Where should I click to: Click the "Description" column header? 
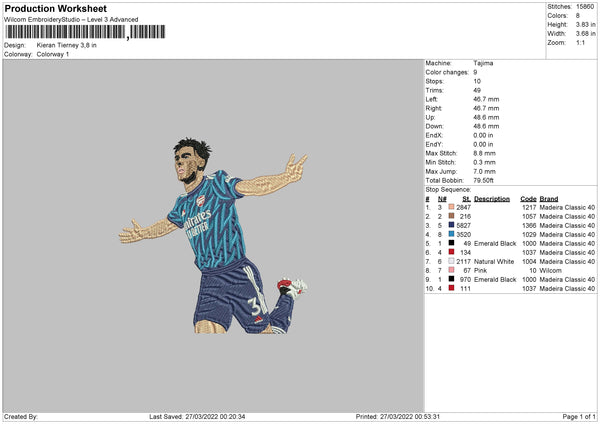492,199
